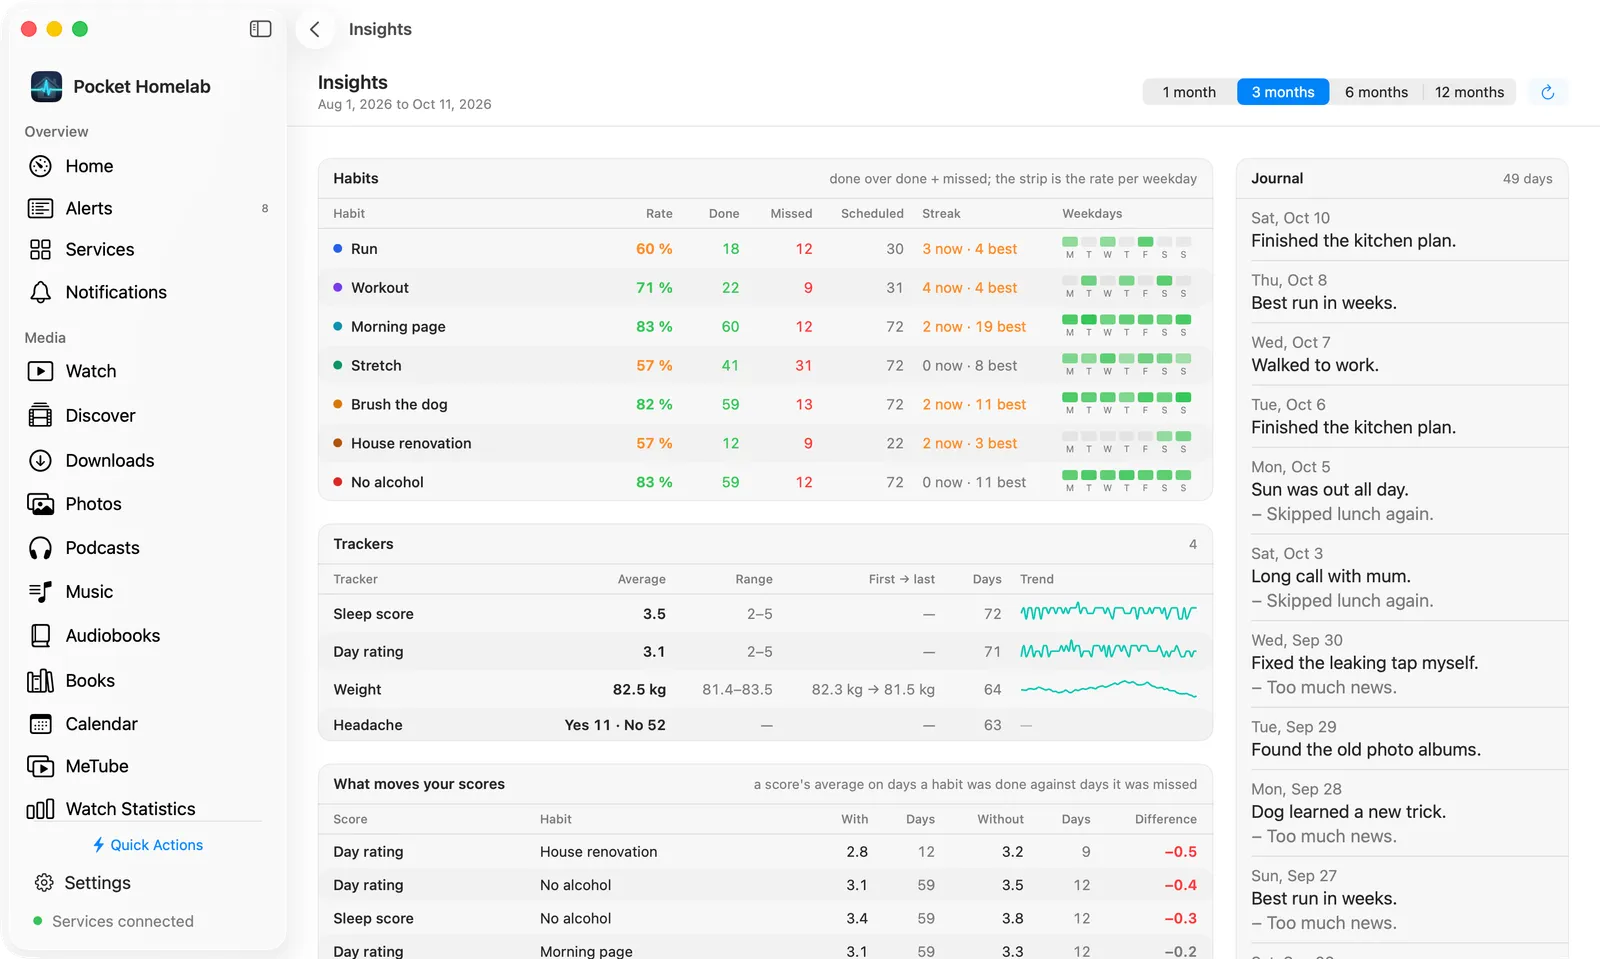Switch range to 1 month
The width and height of the screenshot is (1600, 959).
click(1189, 92)
